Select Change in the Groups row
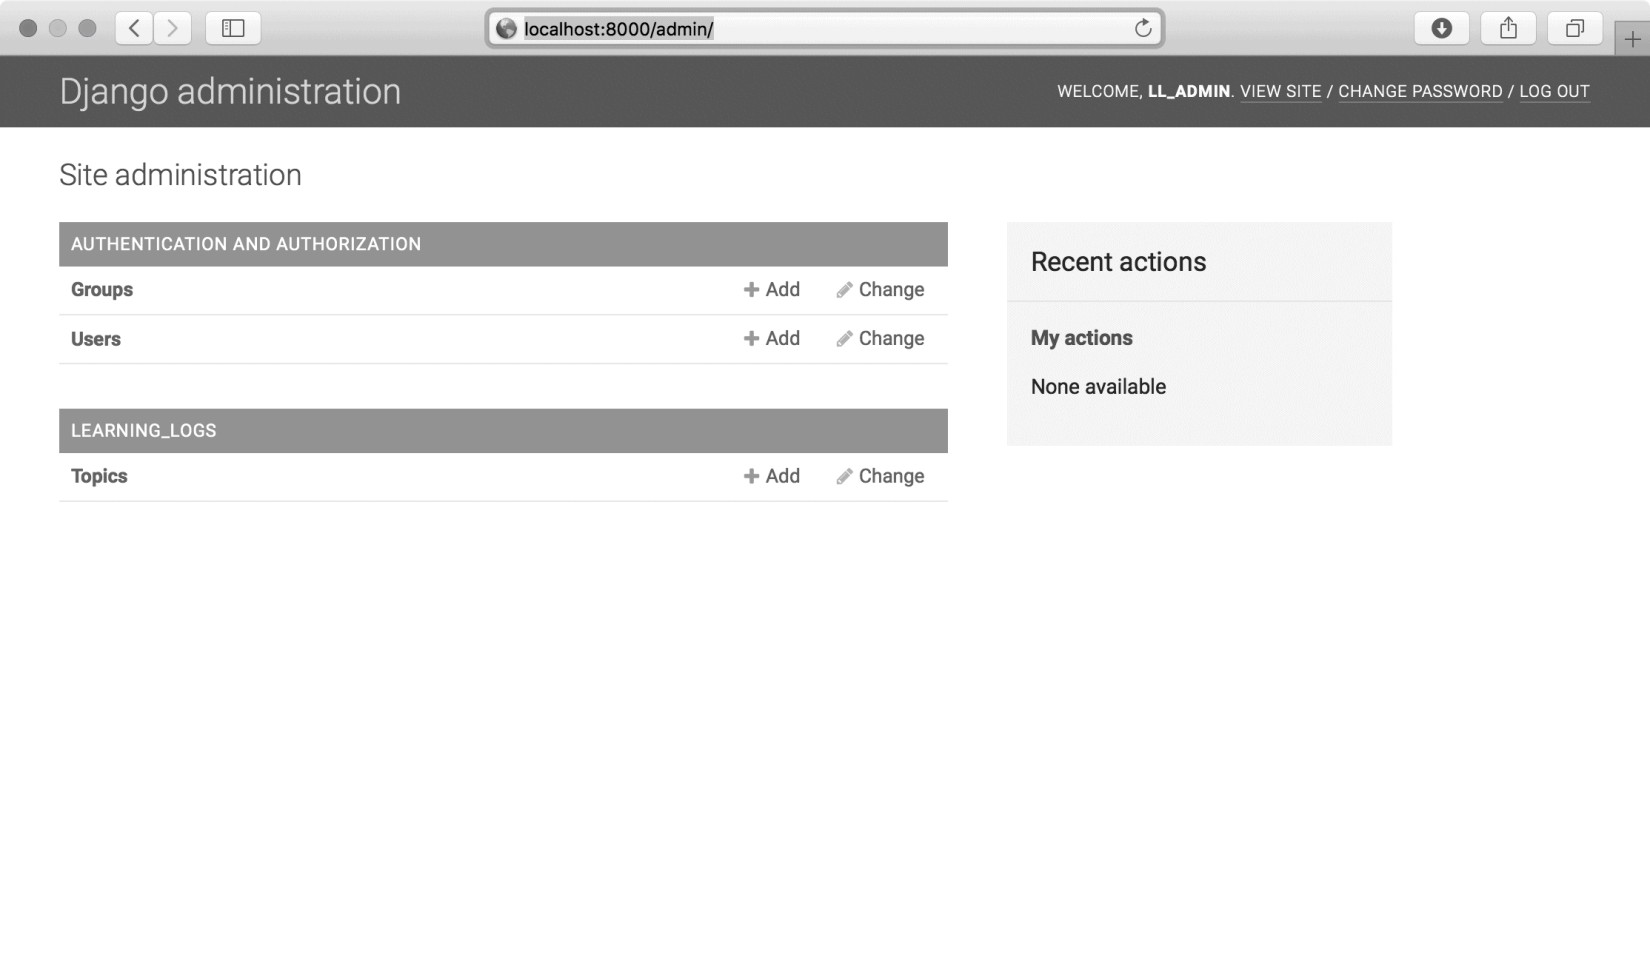 [880, 289]
